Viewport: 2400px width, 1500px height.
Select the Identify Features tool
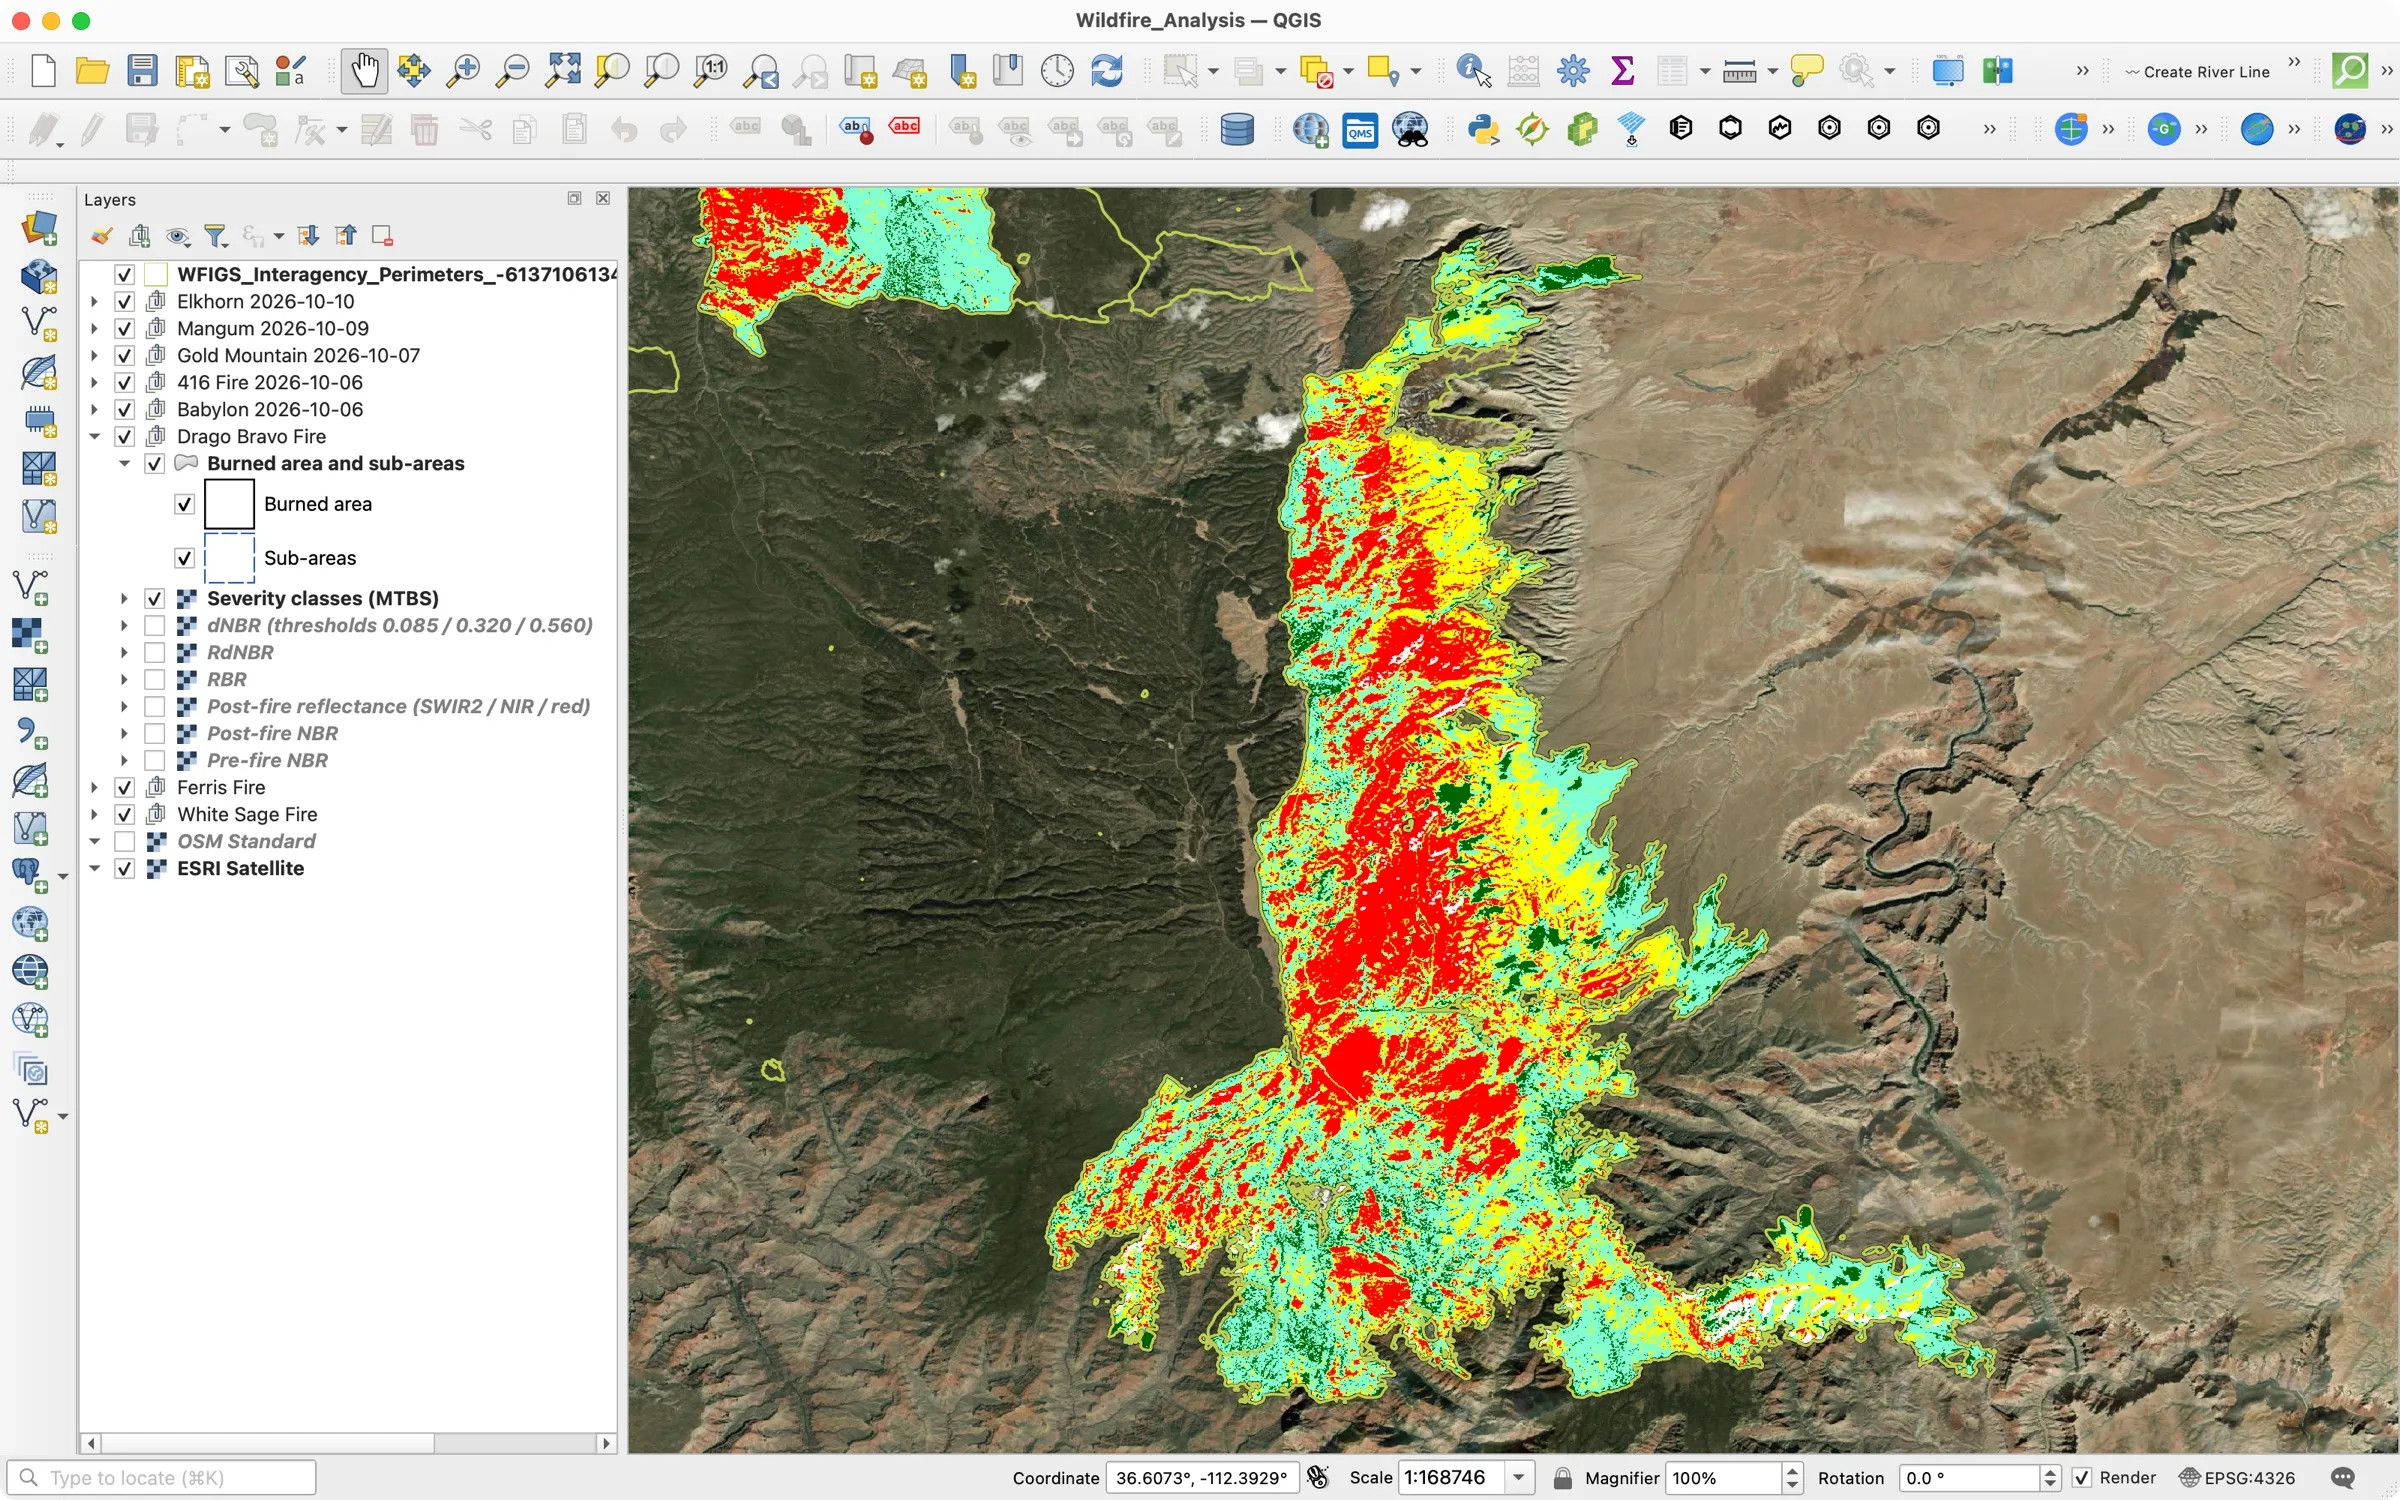[1473, 71]
